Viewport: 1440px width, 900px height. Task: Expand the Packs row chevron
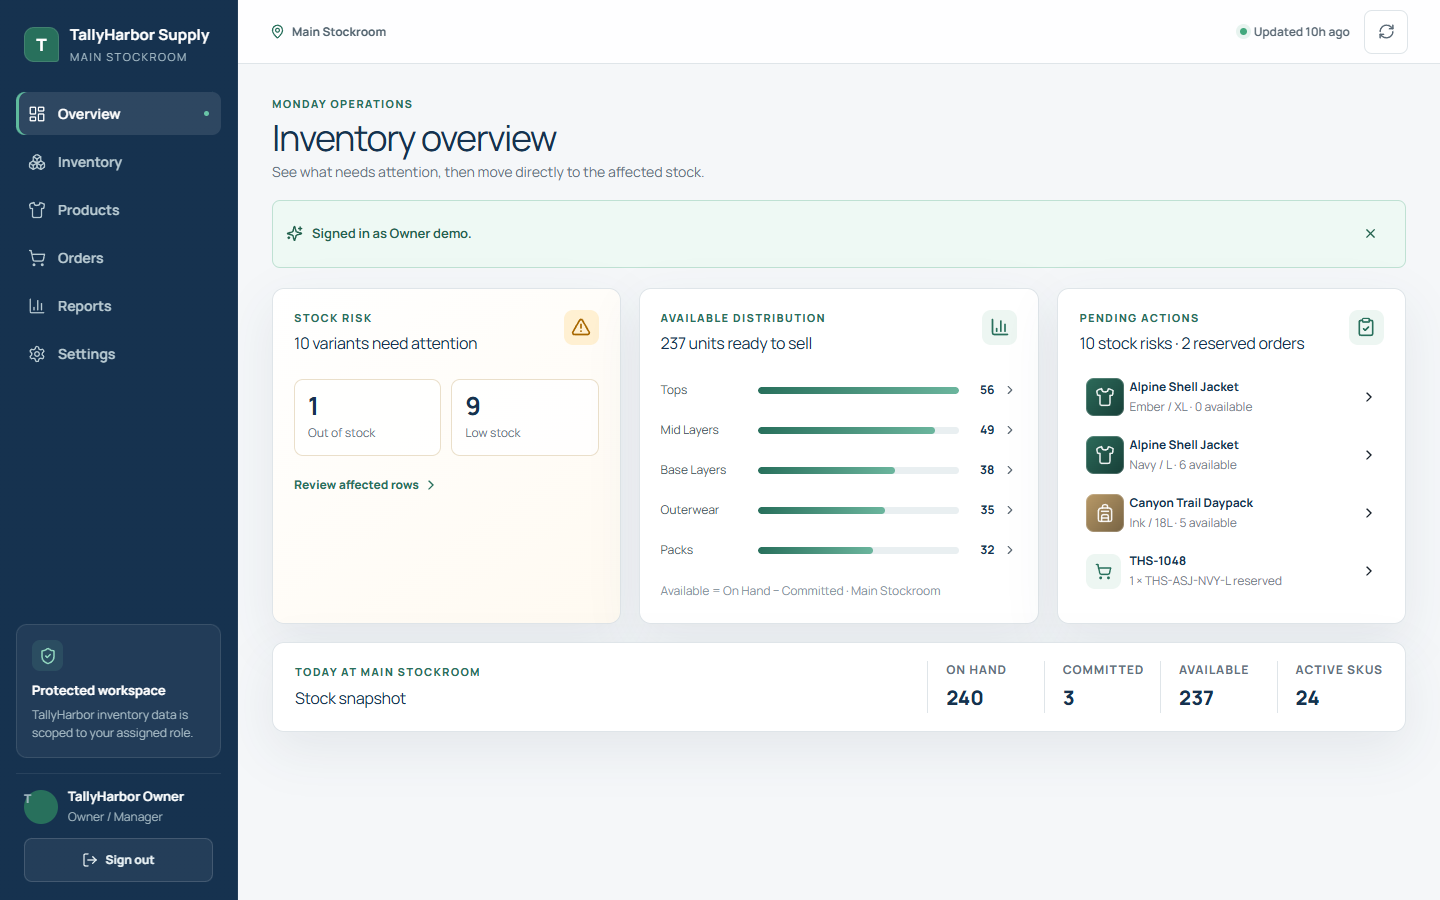[1010, 550]
